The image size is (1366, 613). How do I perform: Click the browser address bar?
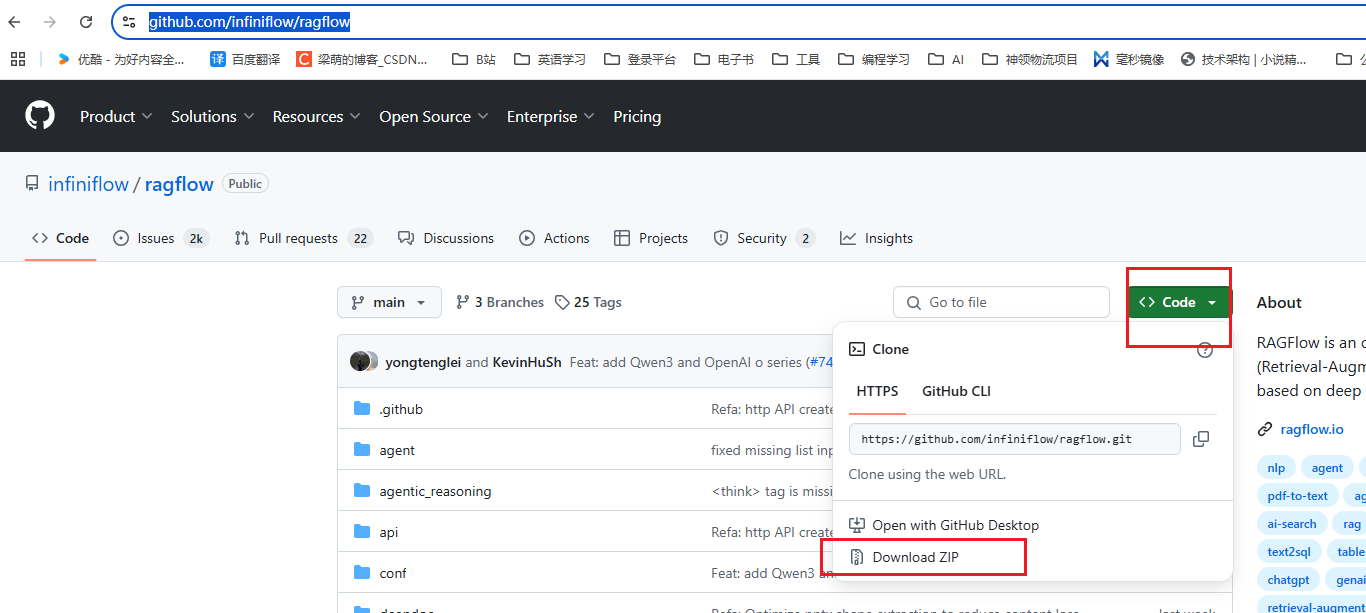[740, 21]
